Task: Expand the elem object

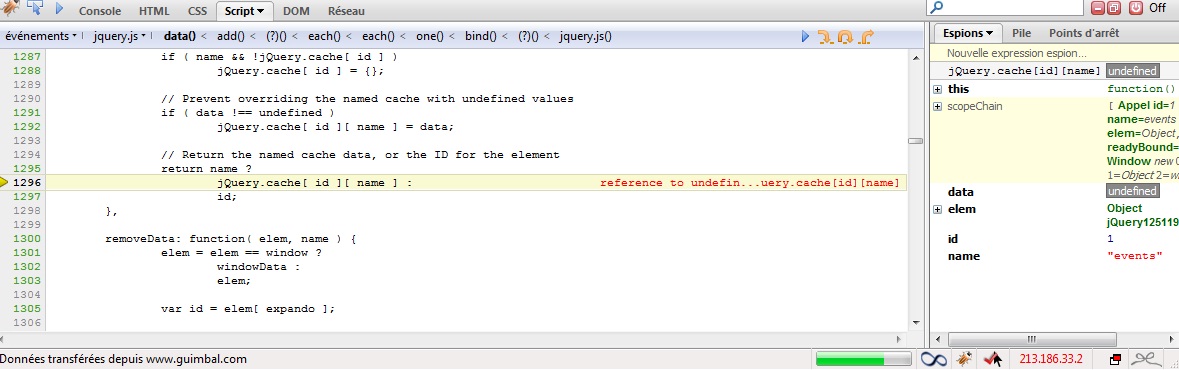Action: [x=937, y=209]
